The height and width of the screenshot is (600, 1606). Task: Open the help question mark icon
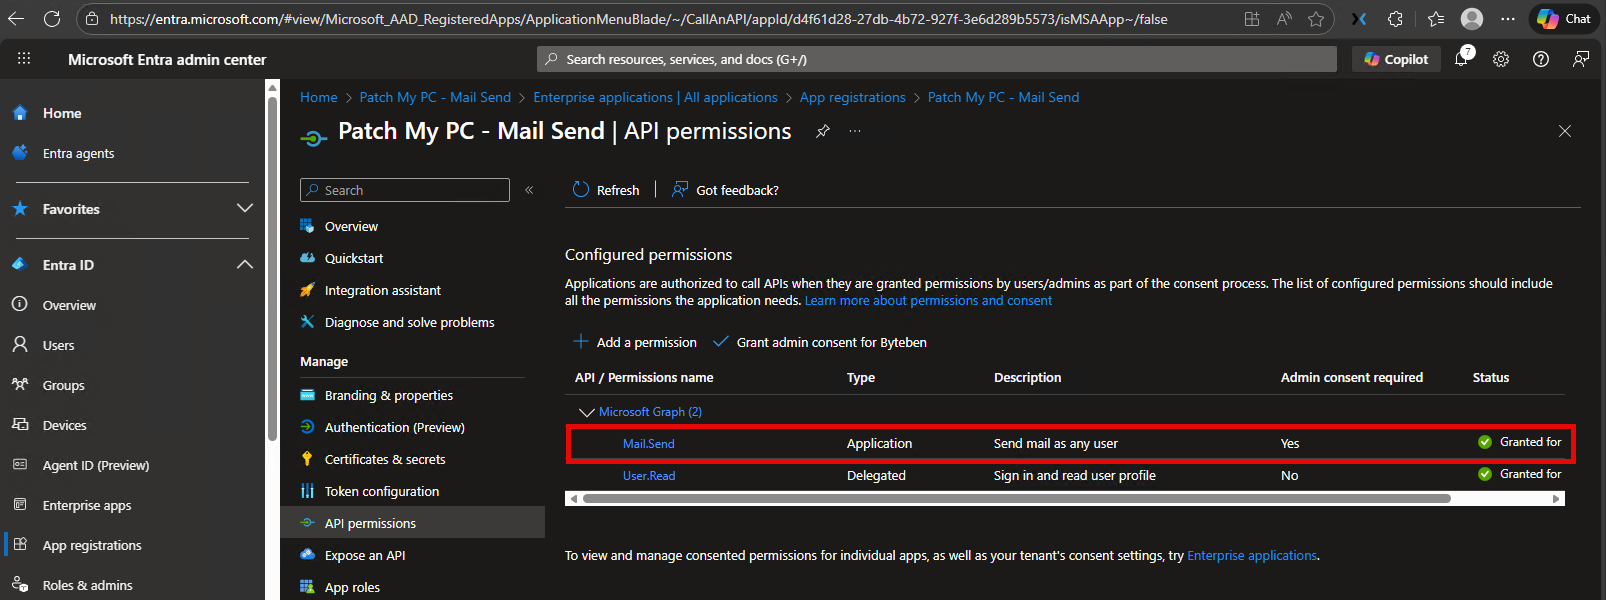point(1541,59)
